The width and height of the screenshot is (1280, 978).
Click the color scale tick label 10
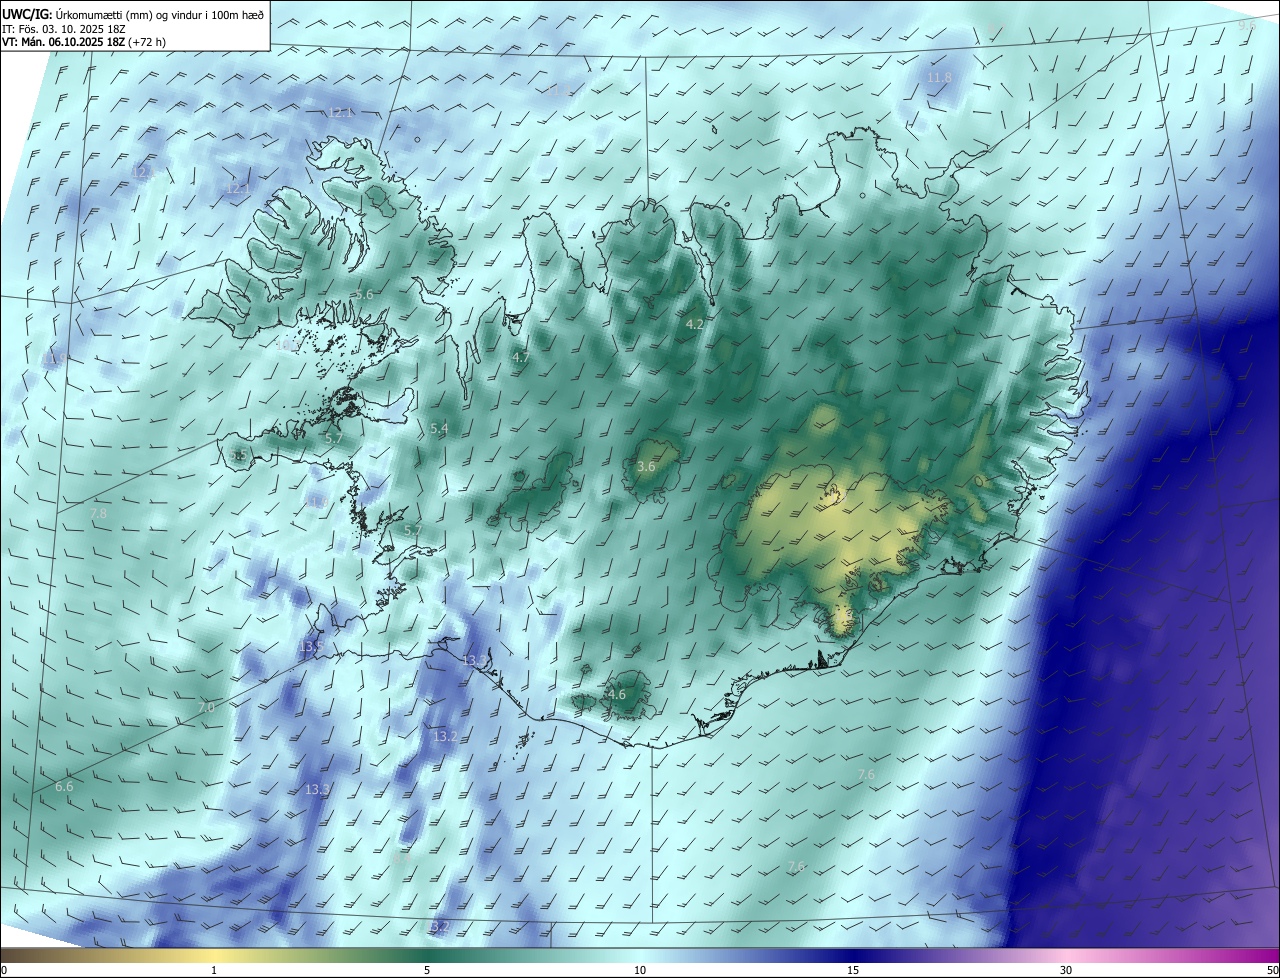tap(640, 970)
